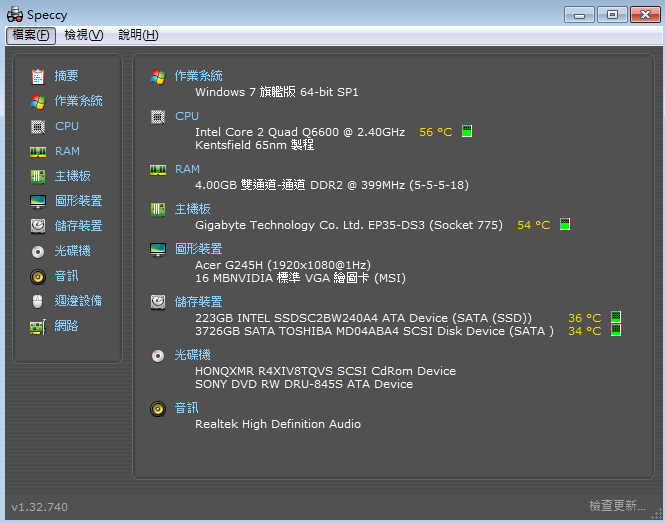Click the green indicator beside 36 °C SSD
The image size is (665, 523).
(616, 317)
